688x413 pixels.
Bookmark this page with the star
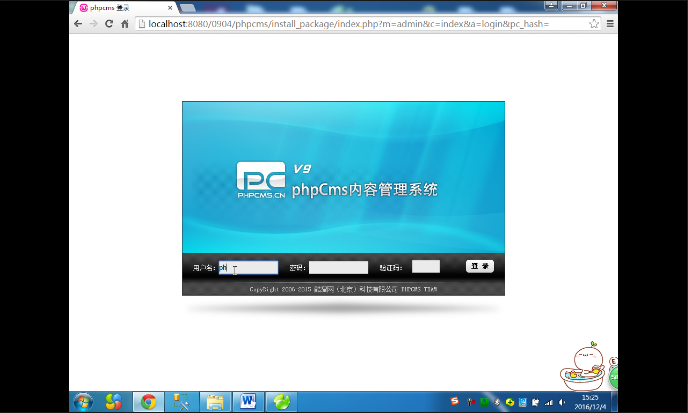pos(594,24)
